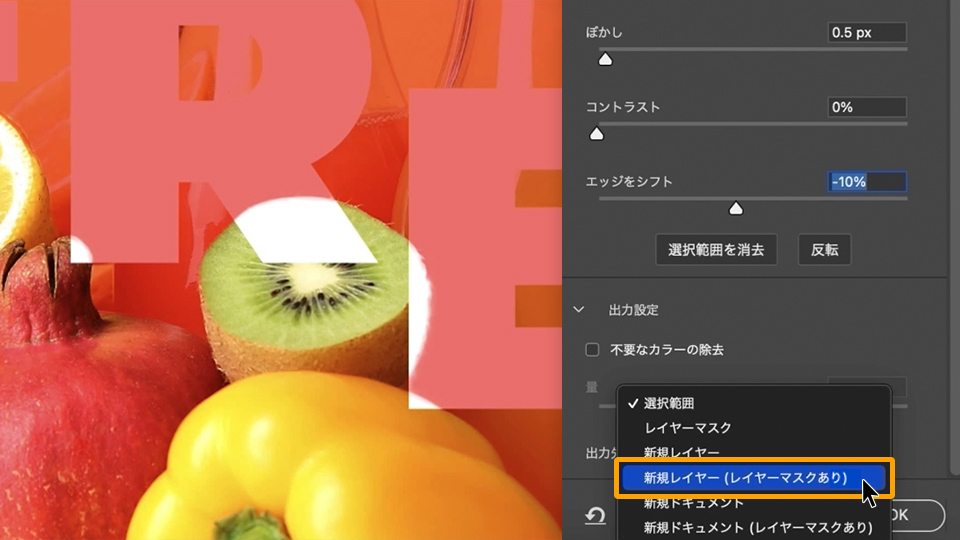Click the 不要なカラーの除去 label text
The height and width of the screenshot is (540, 960).
[x=667, y=350]
